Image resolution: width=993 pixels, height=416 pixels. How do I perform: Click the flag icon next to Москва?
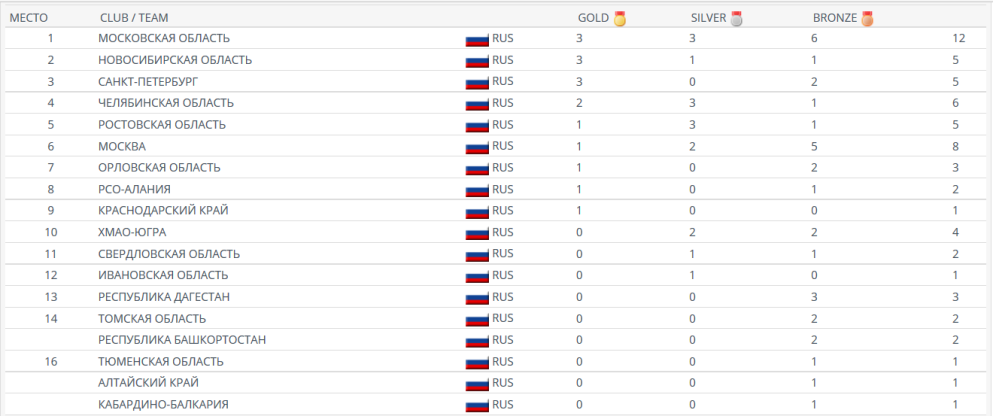tap(477, 147)
